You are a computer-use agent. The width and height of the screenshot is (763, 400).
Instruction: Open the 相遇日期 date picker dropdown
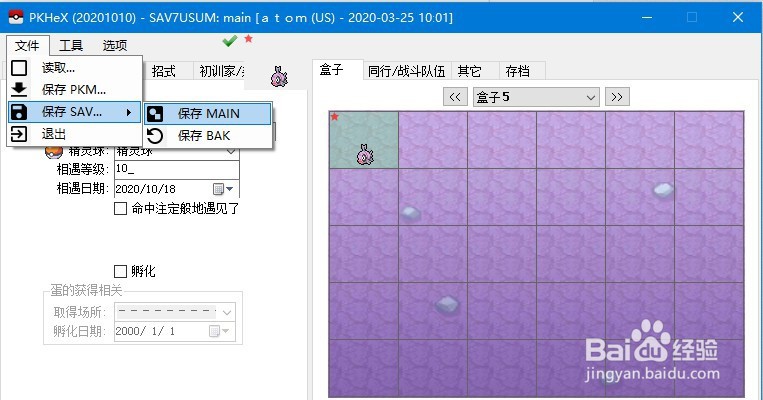click(223, 188)
